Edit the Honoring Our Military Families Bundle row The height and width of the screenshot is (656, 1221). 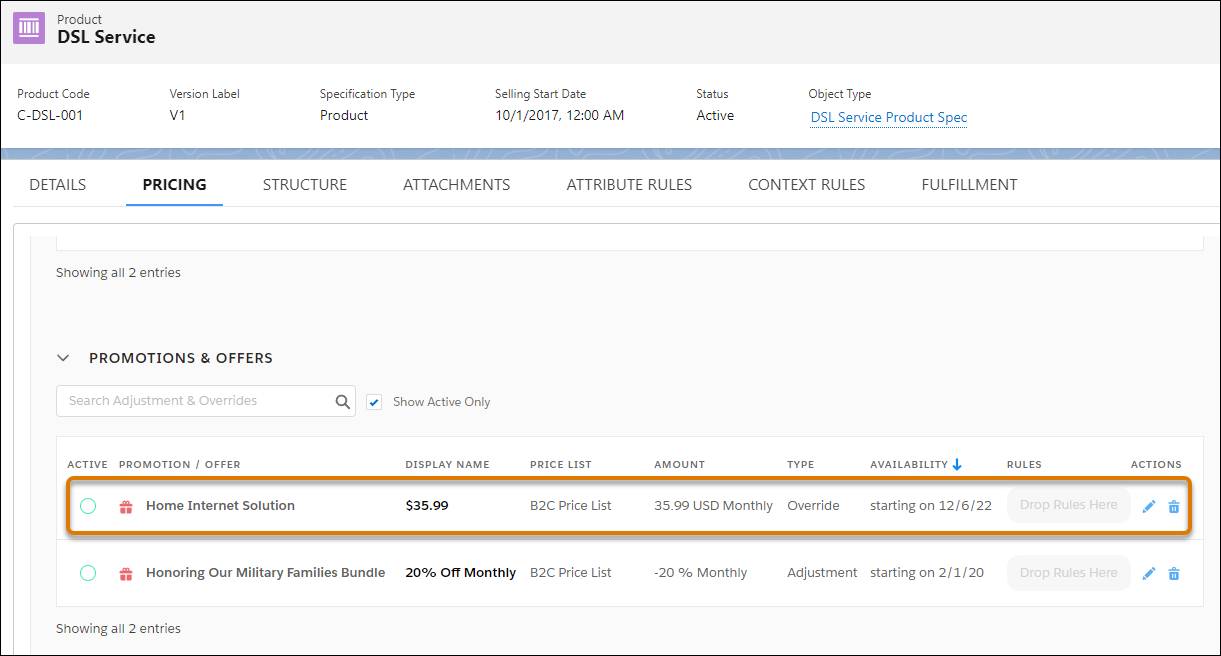[x=1148, y=574]
